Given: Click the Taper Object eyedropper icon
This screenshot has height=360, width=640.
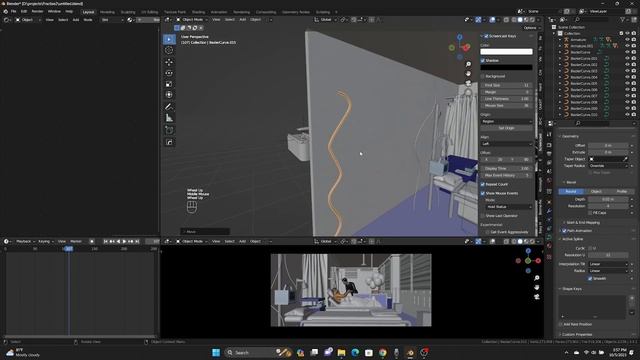Looking at the screenshot, I should (x=625, y=159).
